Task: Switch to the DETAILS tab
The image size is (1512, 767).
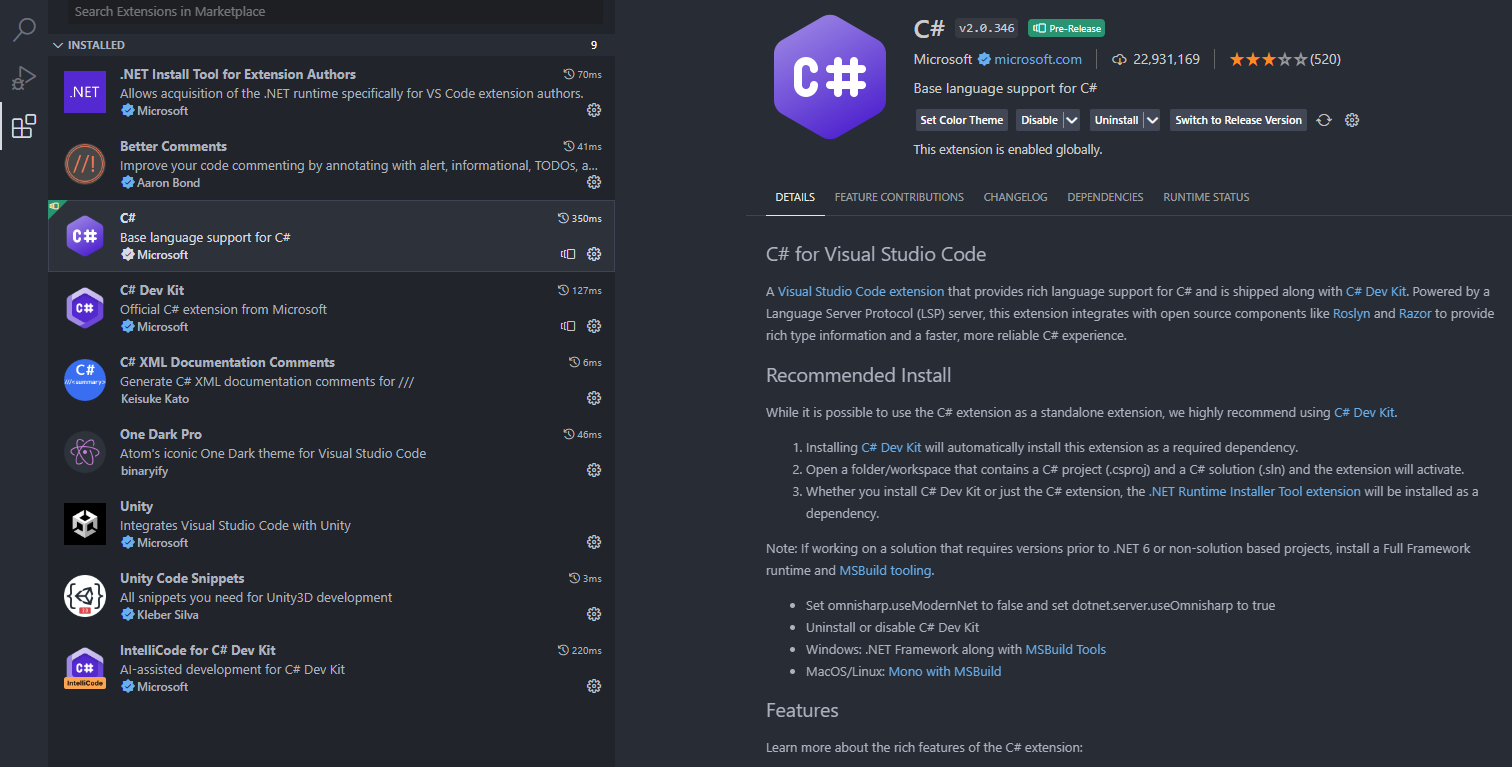Action: (x=795, y=197)
